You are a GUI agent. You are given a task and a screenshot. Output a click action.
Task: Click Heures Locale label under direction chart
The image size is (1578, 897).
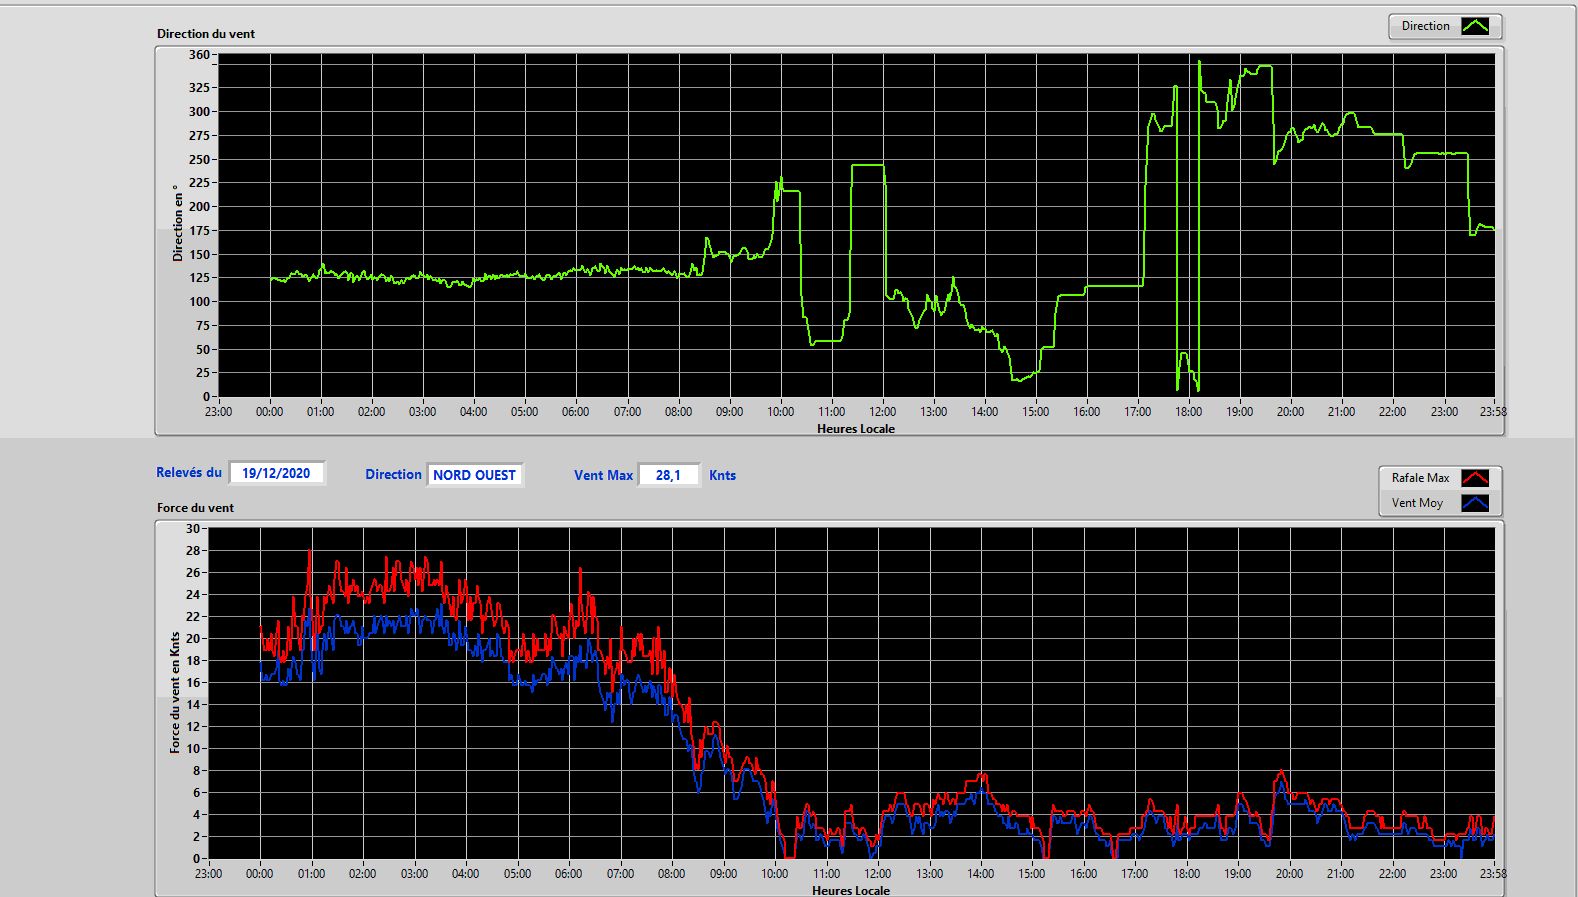pyautogui.click(x=856, y=429)
